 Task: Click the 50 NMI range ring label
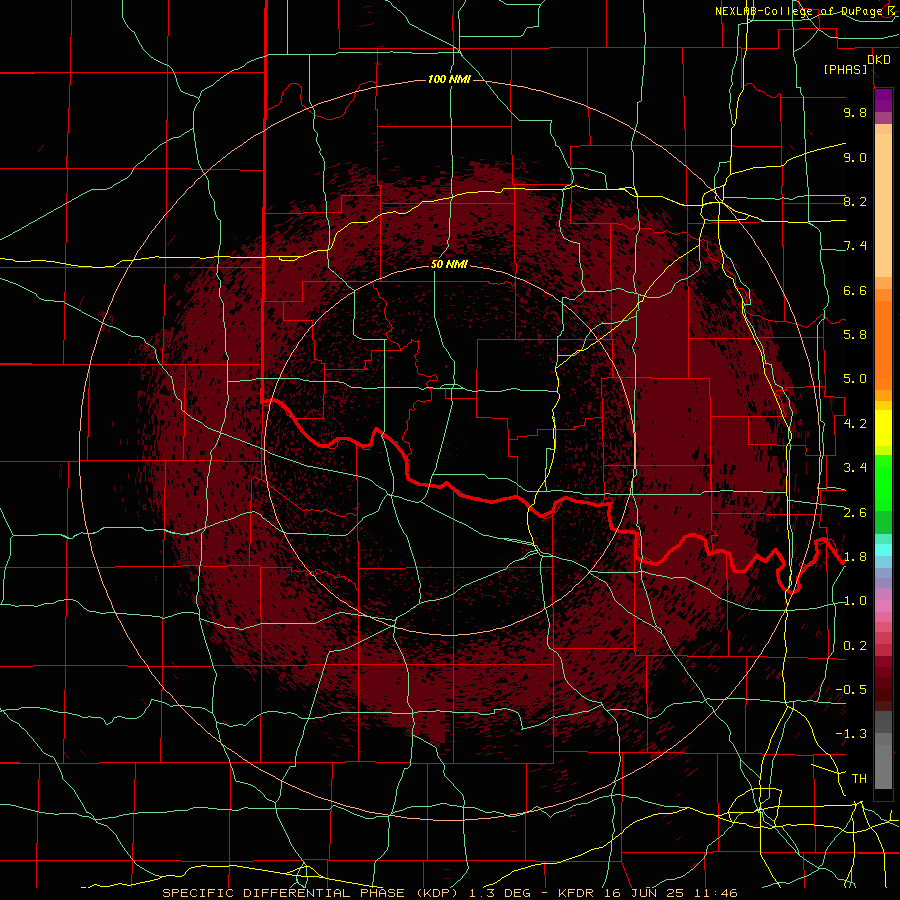tap(449, 264)
